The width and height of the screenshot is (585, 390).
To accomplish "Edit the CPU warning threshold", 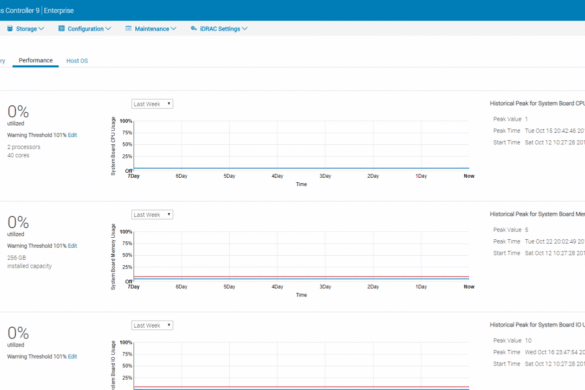I will click(x=72, y=135).
